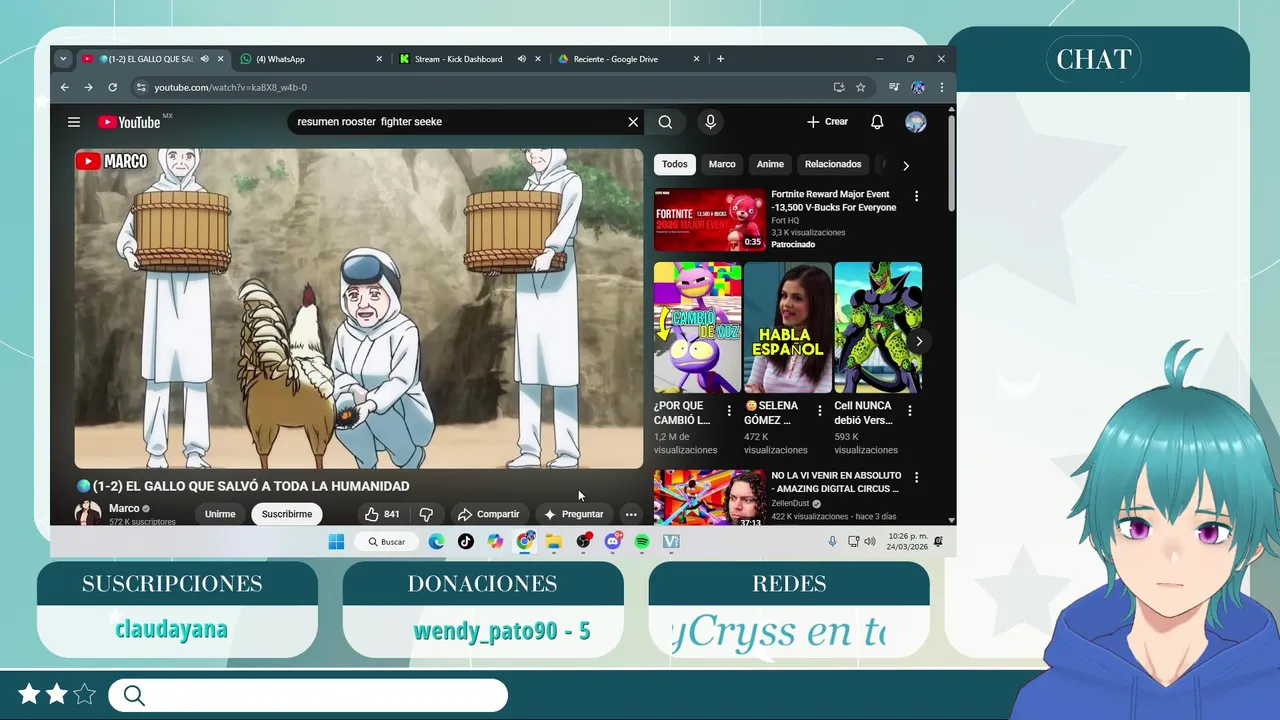Open TikTok from the taskbar
The image size is (1280, 720).
point(466,541)
